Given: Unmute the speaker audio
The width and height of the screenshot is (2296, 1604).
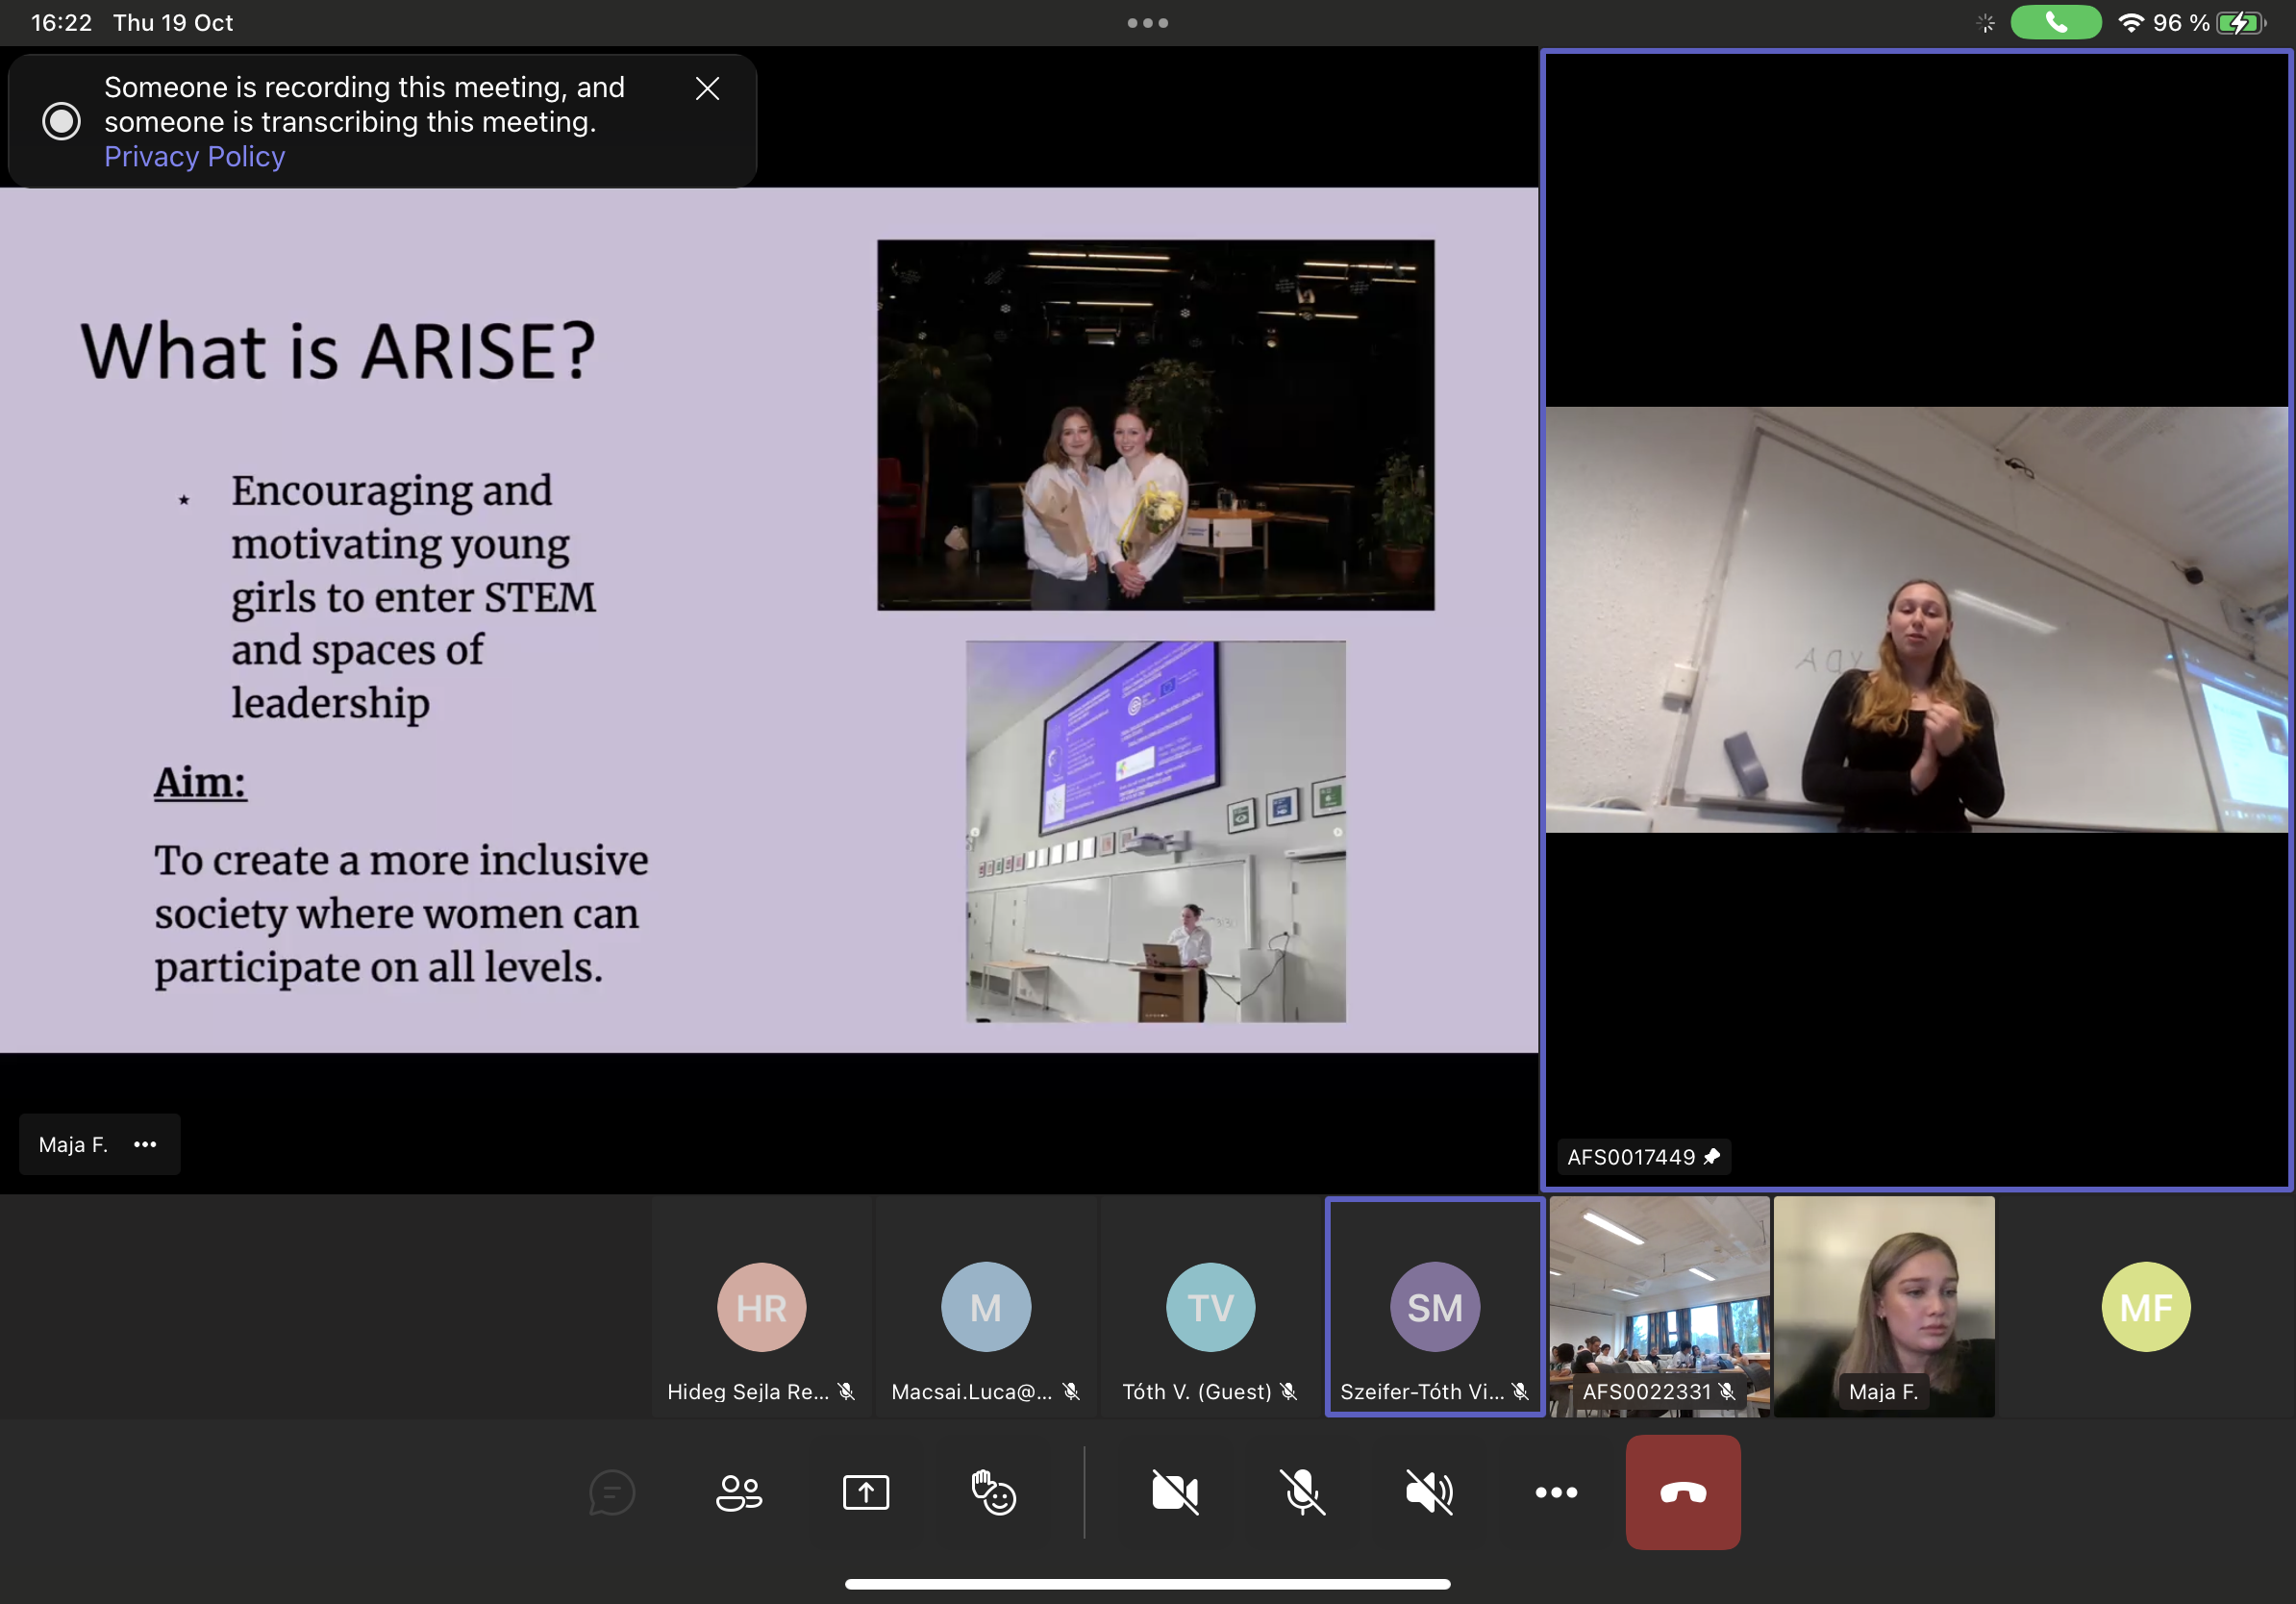Looking at the screenshot, I should pos(1429,1492).
